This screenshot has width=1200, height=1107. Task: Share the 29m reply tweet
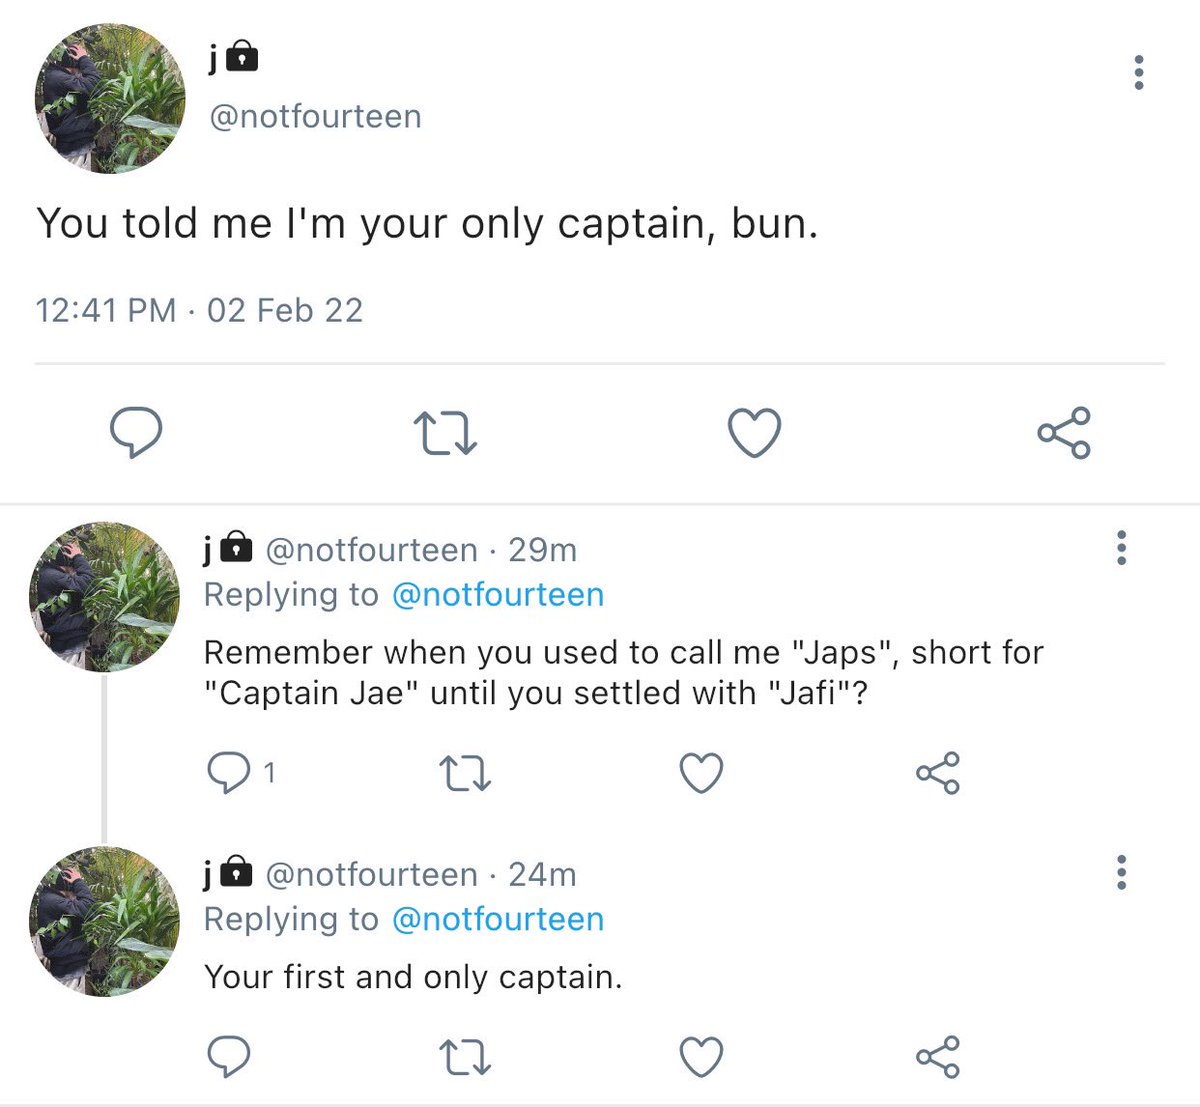pos(937,773)
